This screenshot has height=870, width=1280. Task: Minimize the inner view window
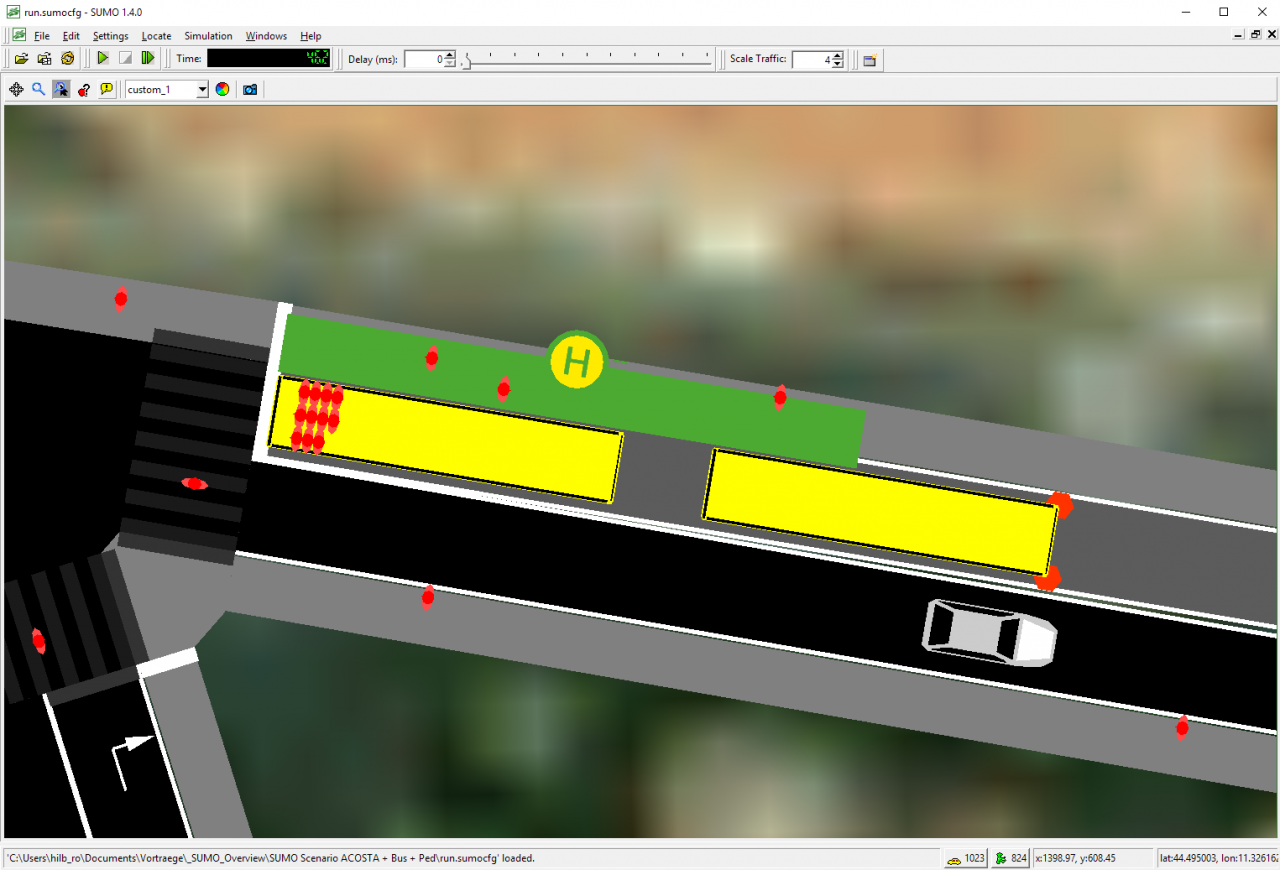tap(1240, 35)
